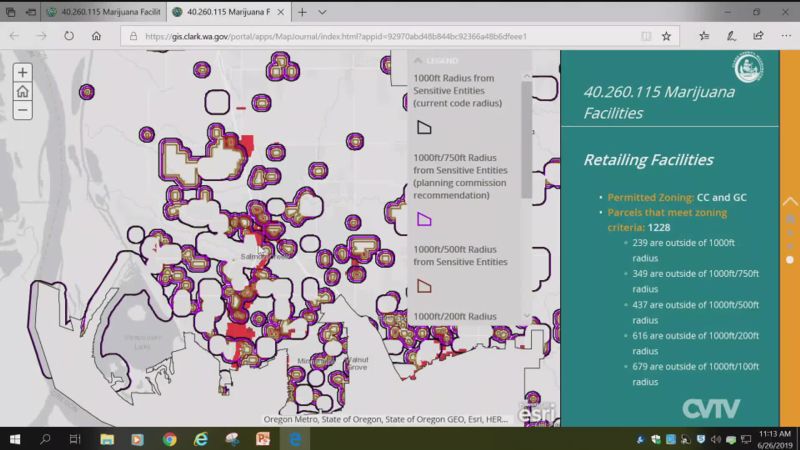The height and width of the screenshot is (450, 800).
Task: Click the purple 1000ft/750ft legend swatch
Action: [424, 219]
